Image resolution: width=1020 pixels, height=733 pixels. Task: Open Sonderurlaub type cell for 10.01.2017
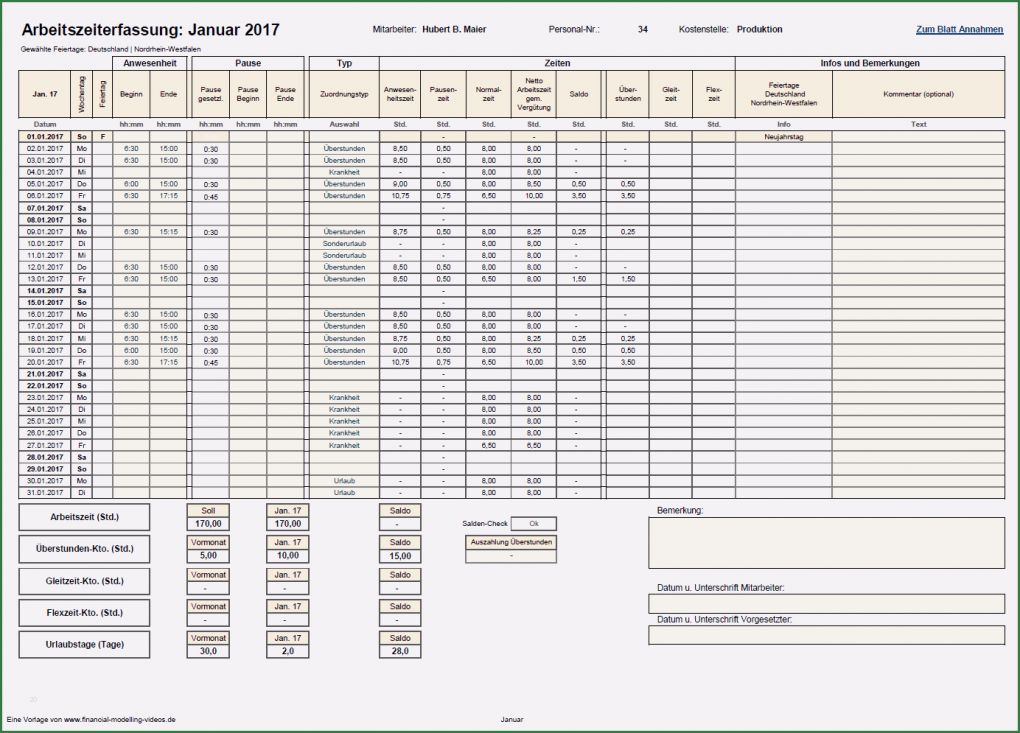[344, 243]
